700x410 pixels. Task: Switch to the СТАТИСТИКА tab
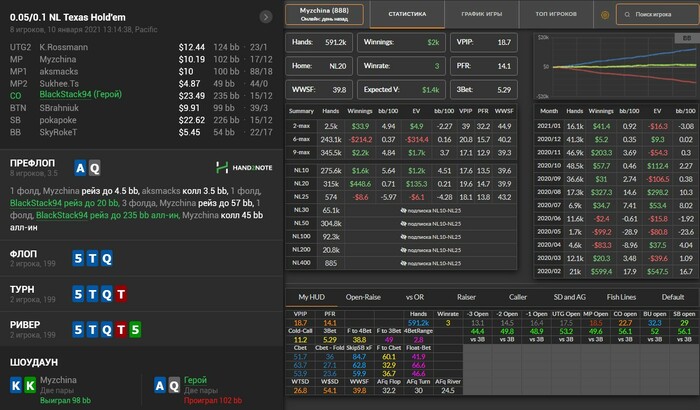(407, 14)
